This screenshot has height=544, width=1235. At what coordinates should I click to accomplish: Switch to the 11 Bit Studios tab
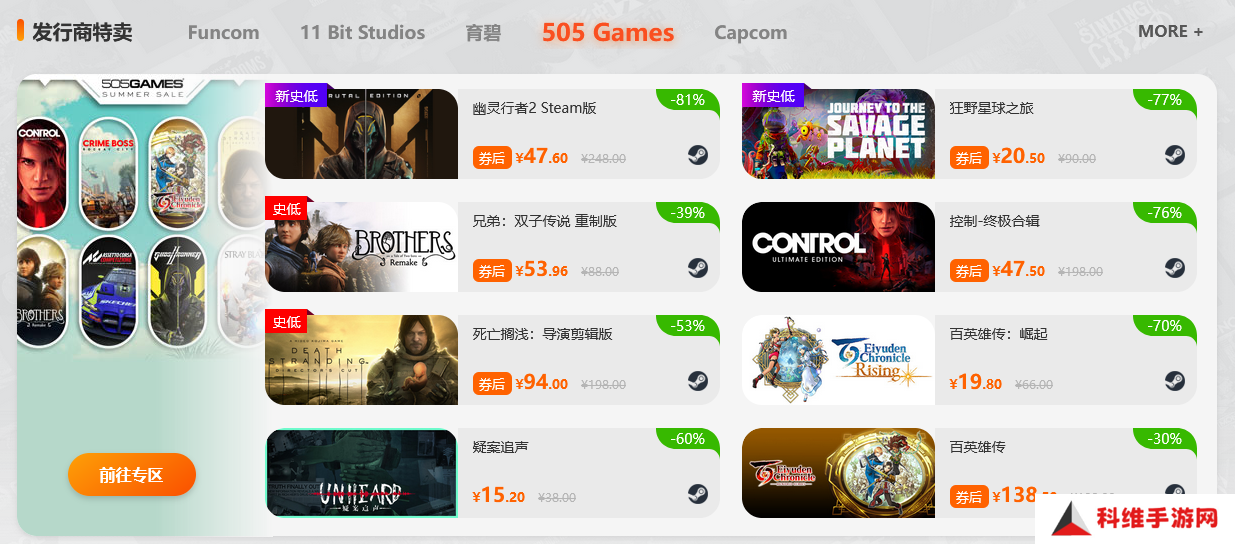coord(362,32)
